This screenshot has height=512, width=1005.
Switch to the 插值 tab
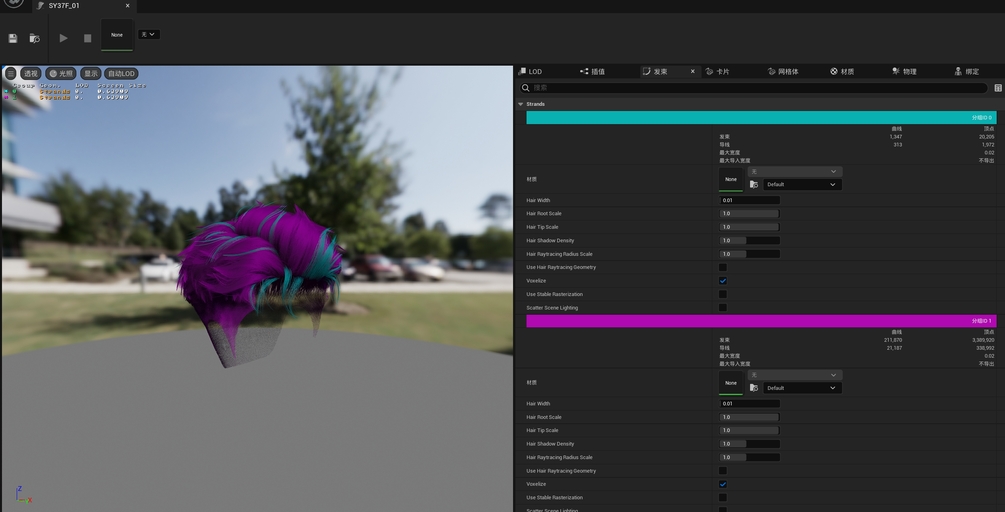coord(592,72)
